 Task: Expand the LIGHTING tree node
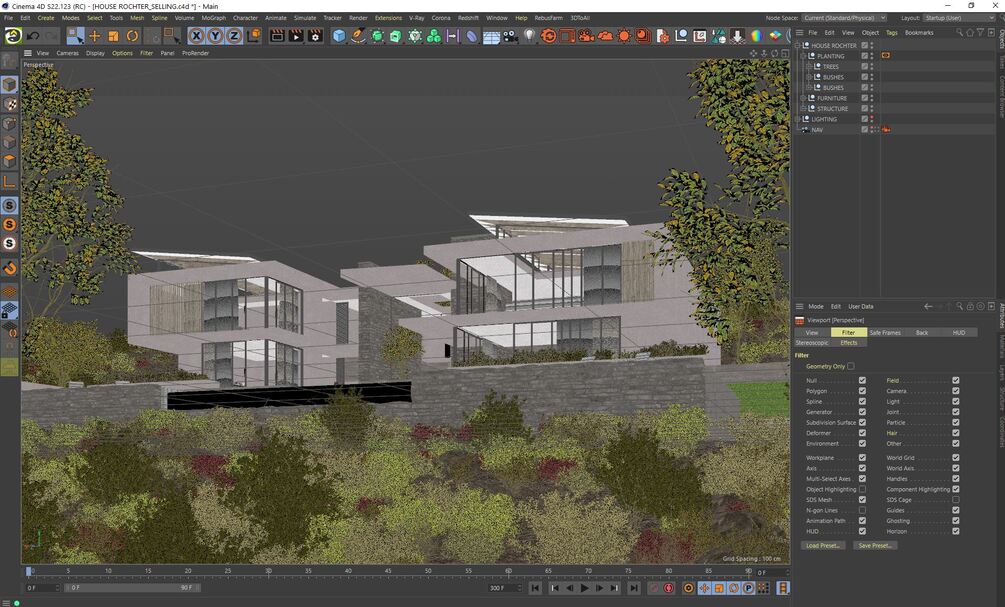tap(798, 119)
